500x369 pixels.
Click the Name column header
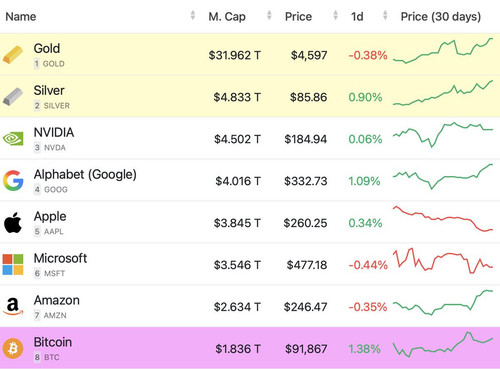pyautogui.click(x=21, y=16)
